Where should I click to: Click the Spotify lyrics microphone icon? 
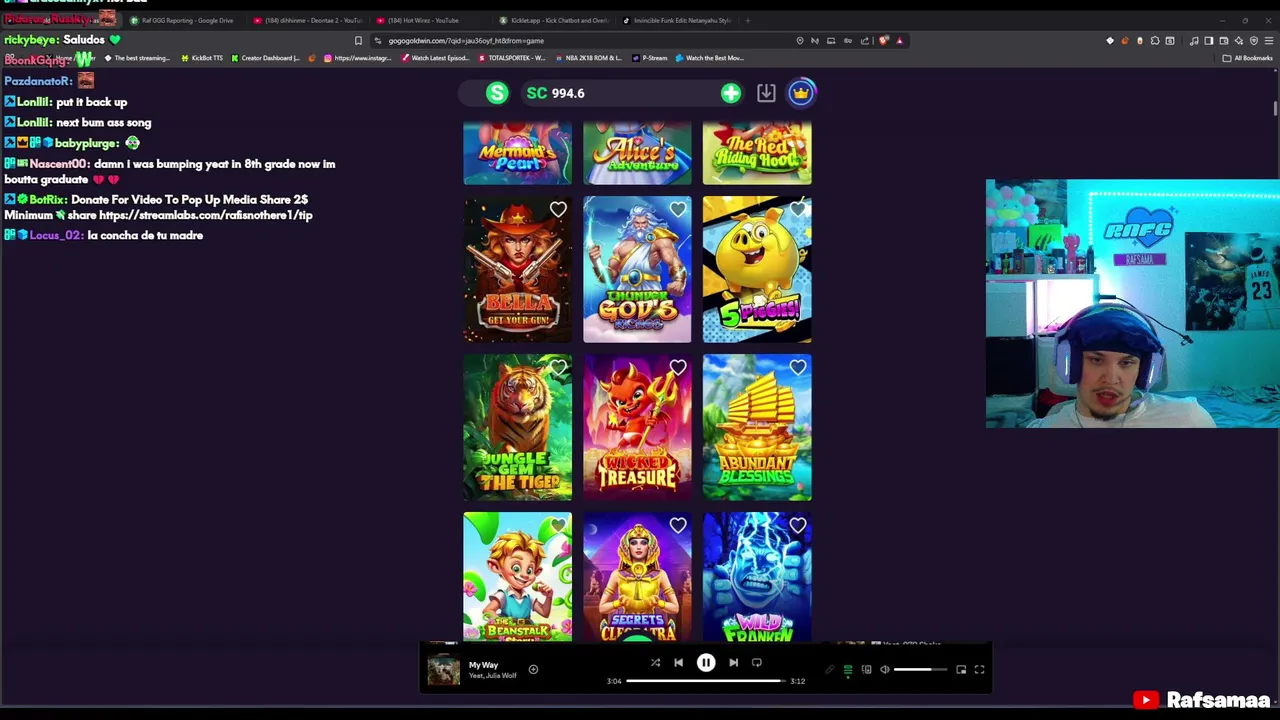point(829,670)
